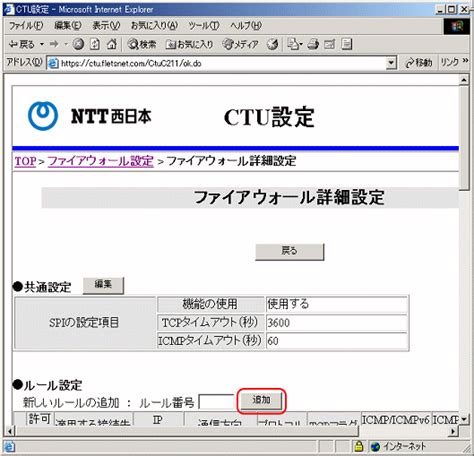
Task: Open the back button history dropdown arrow
Action: 42,44
